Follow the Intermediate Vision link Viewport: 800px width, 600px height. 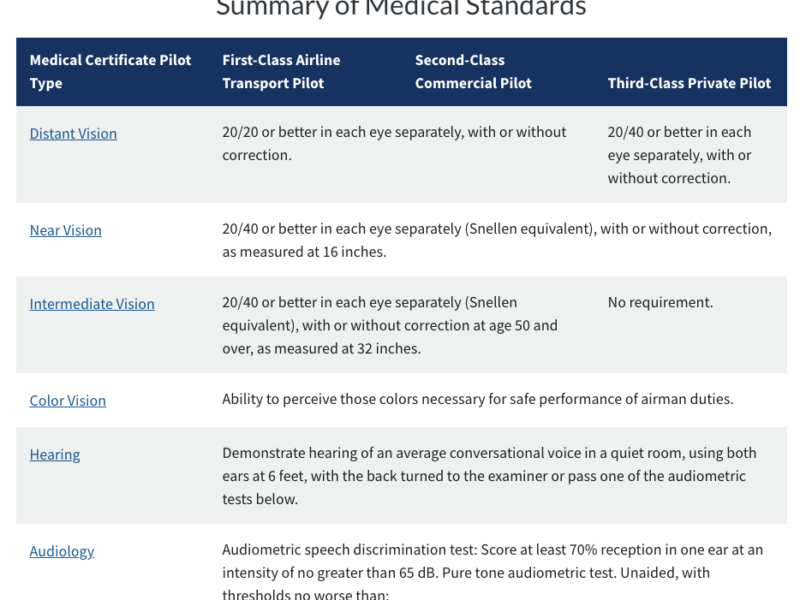click(92, 304)
